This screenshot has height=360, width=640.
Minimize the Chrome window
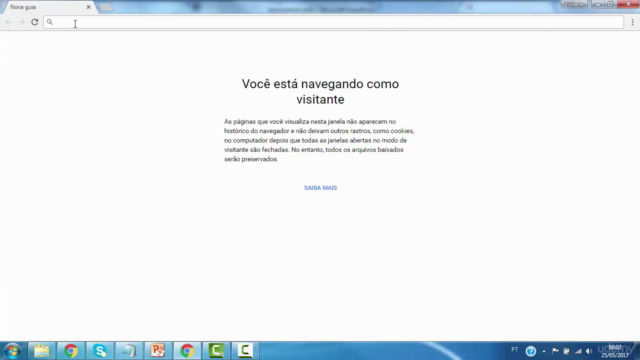pos(598,4)
